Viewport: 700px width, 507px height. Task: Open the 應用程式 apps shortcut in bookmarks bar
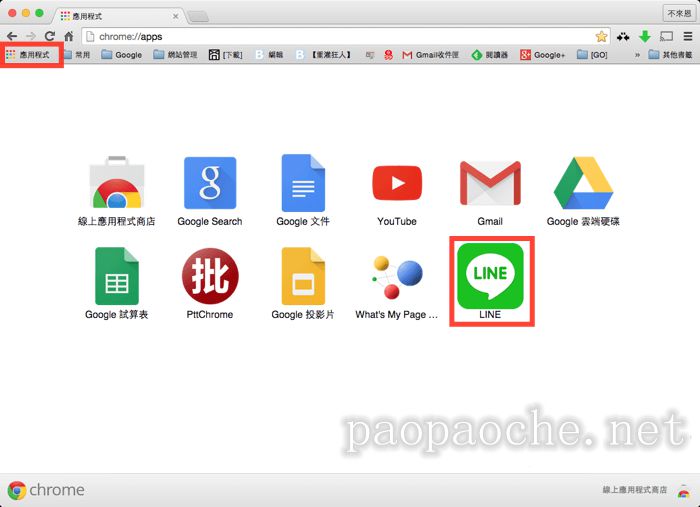click(x=28, y=54)
